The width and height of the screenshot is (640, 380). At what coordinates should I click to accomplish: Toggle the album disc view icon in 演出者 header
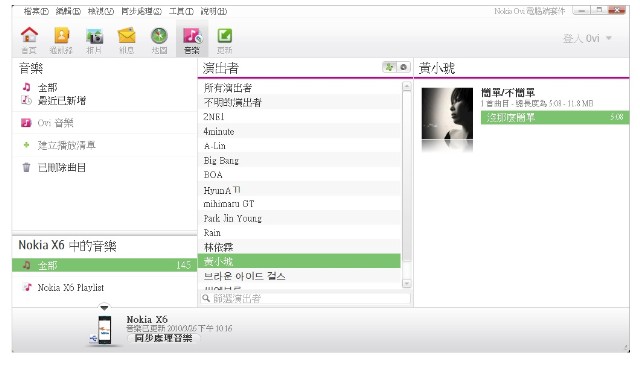tap(403, 67)
